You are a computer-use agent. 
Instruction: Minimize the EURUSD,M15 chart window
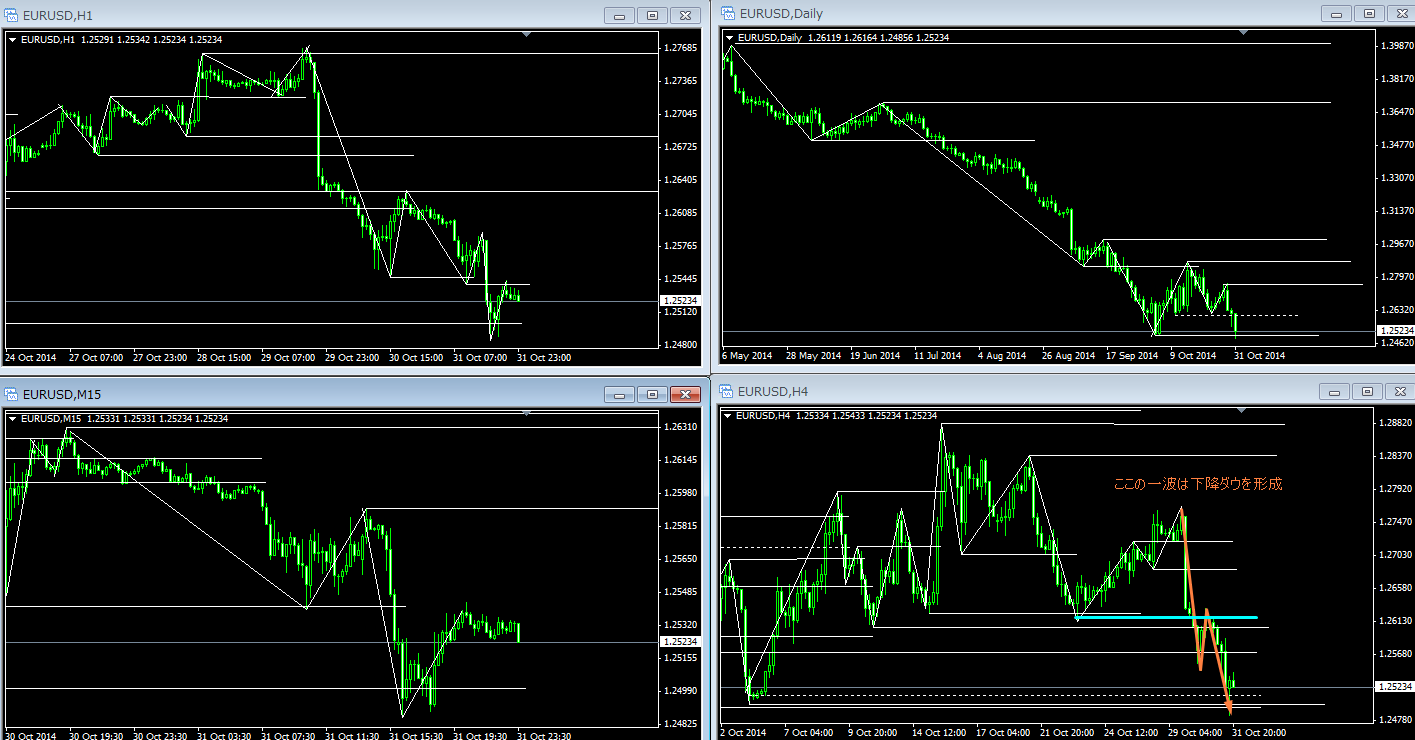point(620,394)
